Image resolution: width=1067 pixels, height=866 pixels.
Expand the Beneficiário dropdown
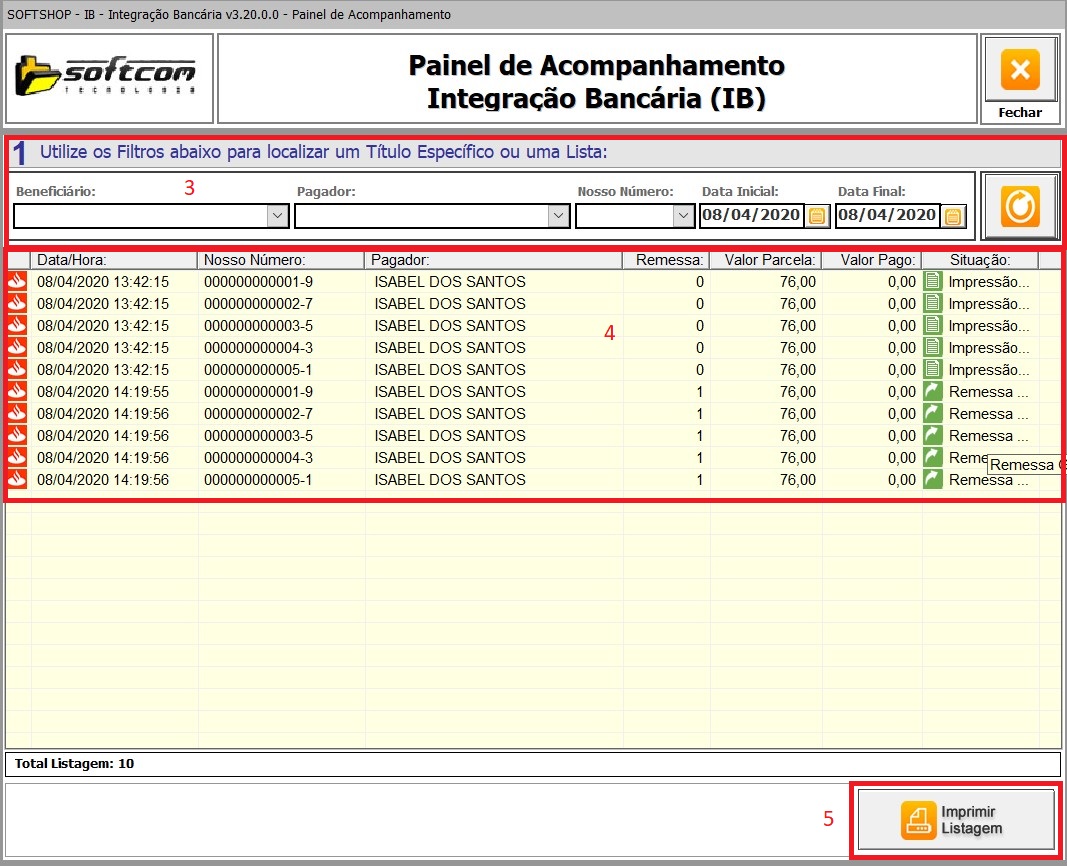click(277, 216)
